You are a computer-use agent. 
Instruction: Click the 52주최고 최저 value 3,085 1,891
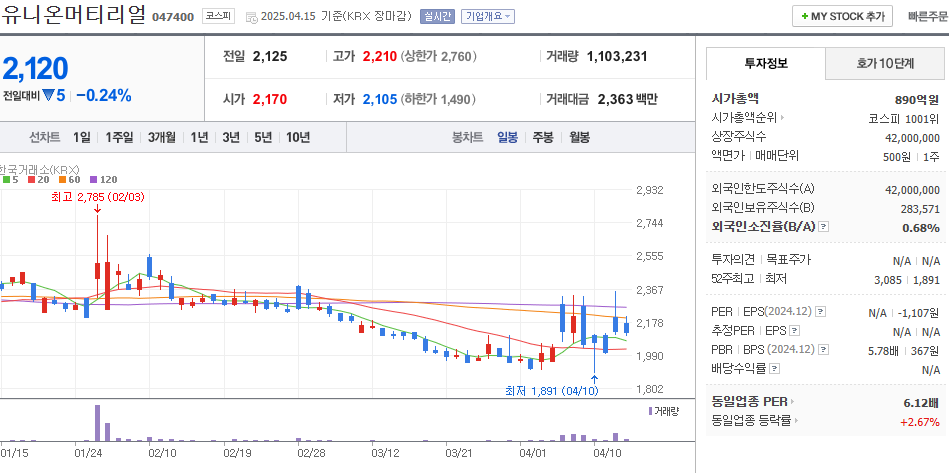pos(907,280)
